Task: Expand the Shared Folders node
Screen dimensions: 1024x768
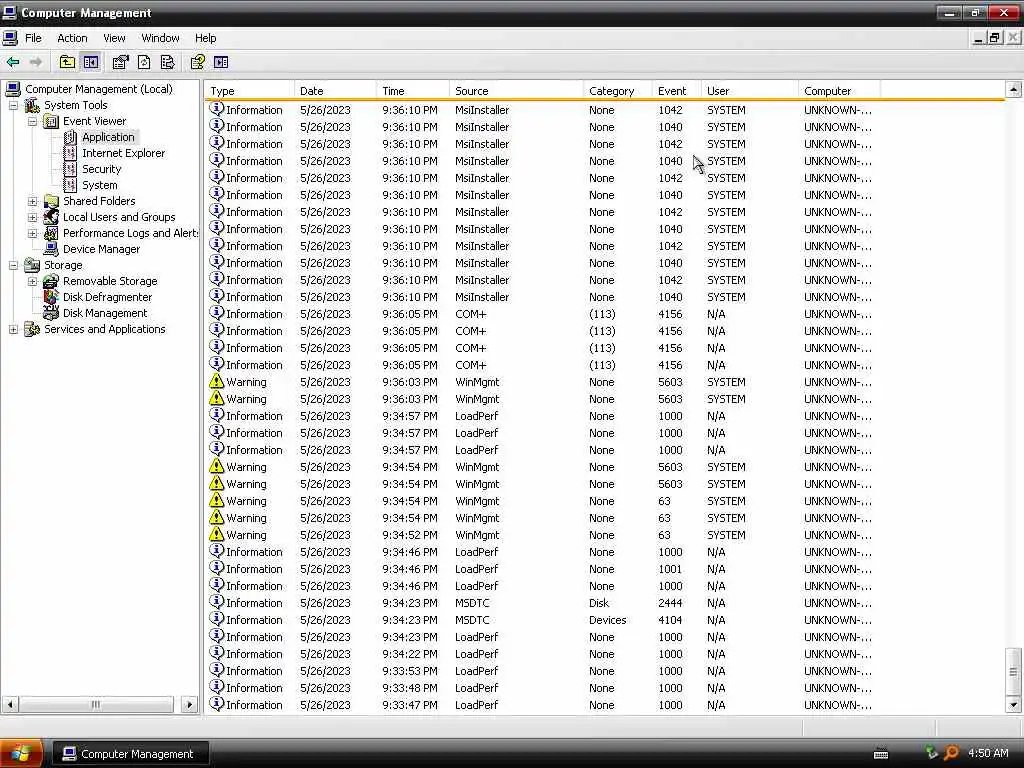Action: coord(33,201)
